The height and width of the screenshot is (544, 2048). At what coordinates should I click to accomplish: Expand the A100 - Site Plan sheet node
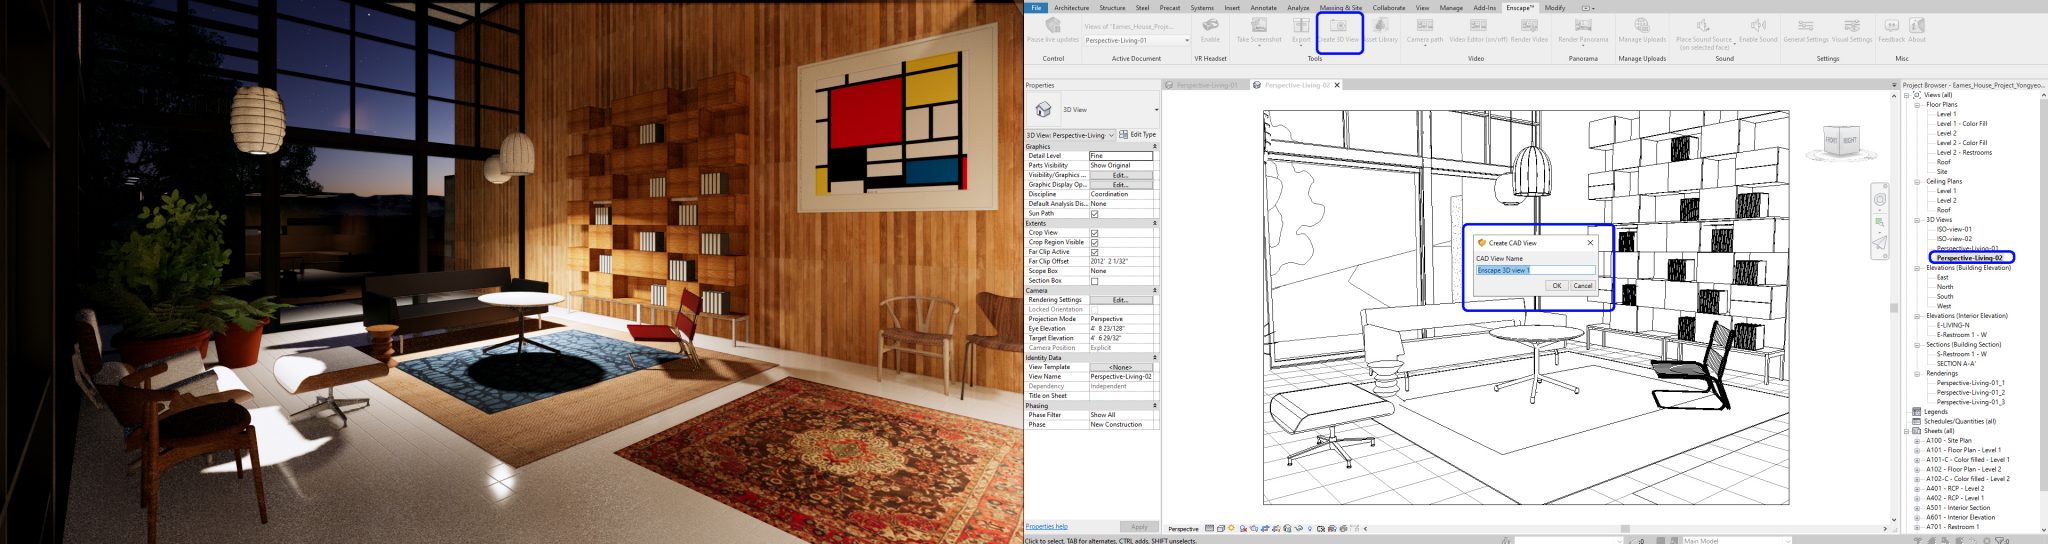[1917, 441]
